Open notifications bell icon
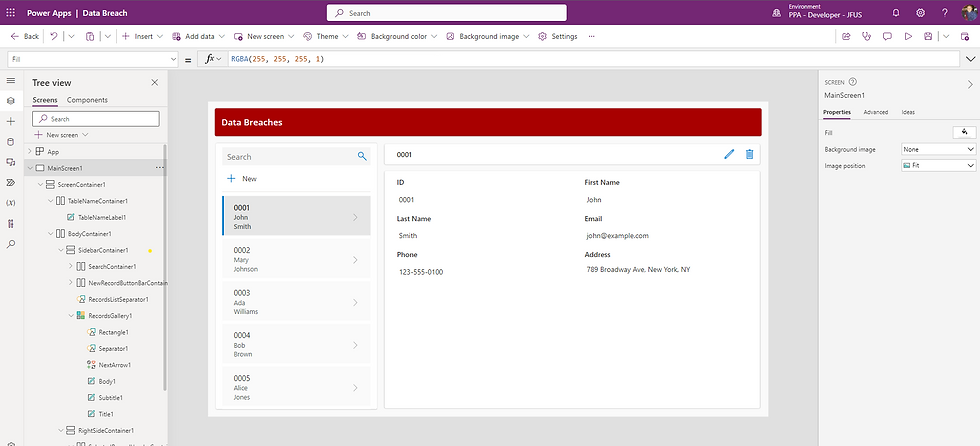 coord(896,12)
